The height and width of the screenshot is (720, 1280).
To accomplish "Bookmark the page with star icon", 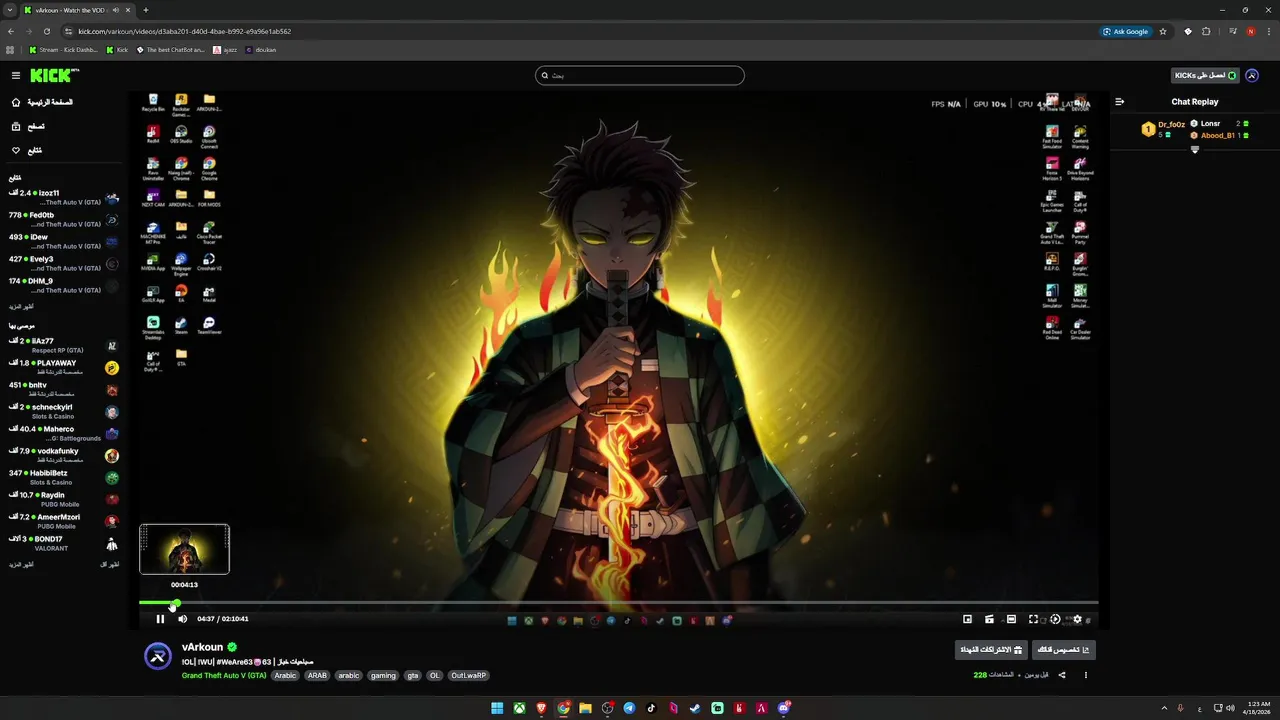I will (x=1163, y=31).
